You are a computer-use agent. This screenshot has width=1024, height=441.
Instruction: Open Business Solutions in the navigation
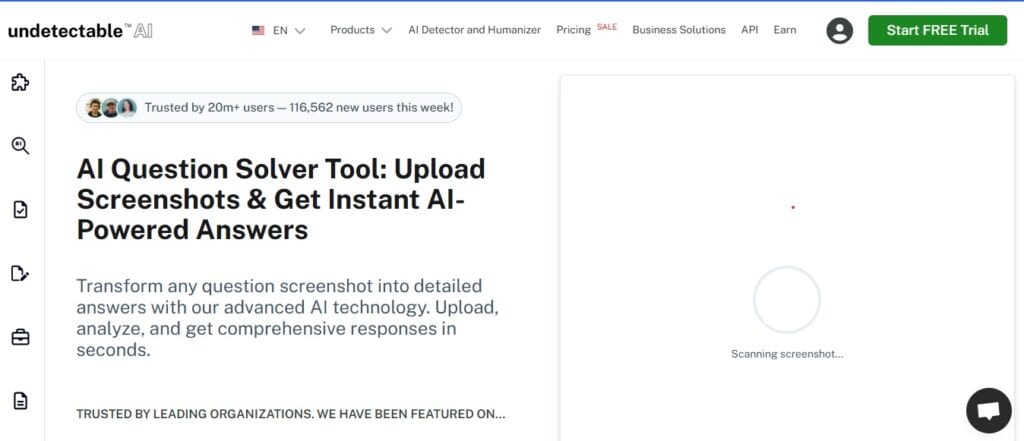679,30
